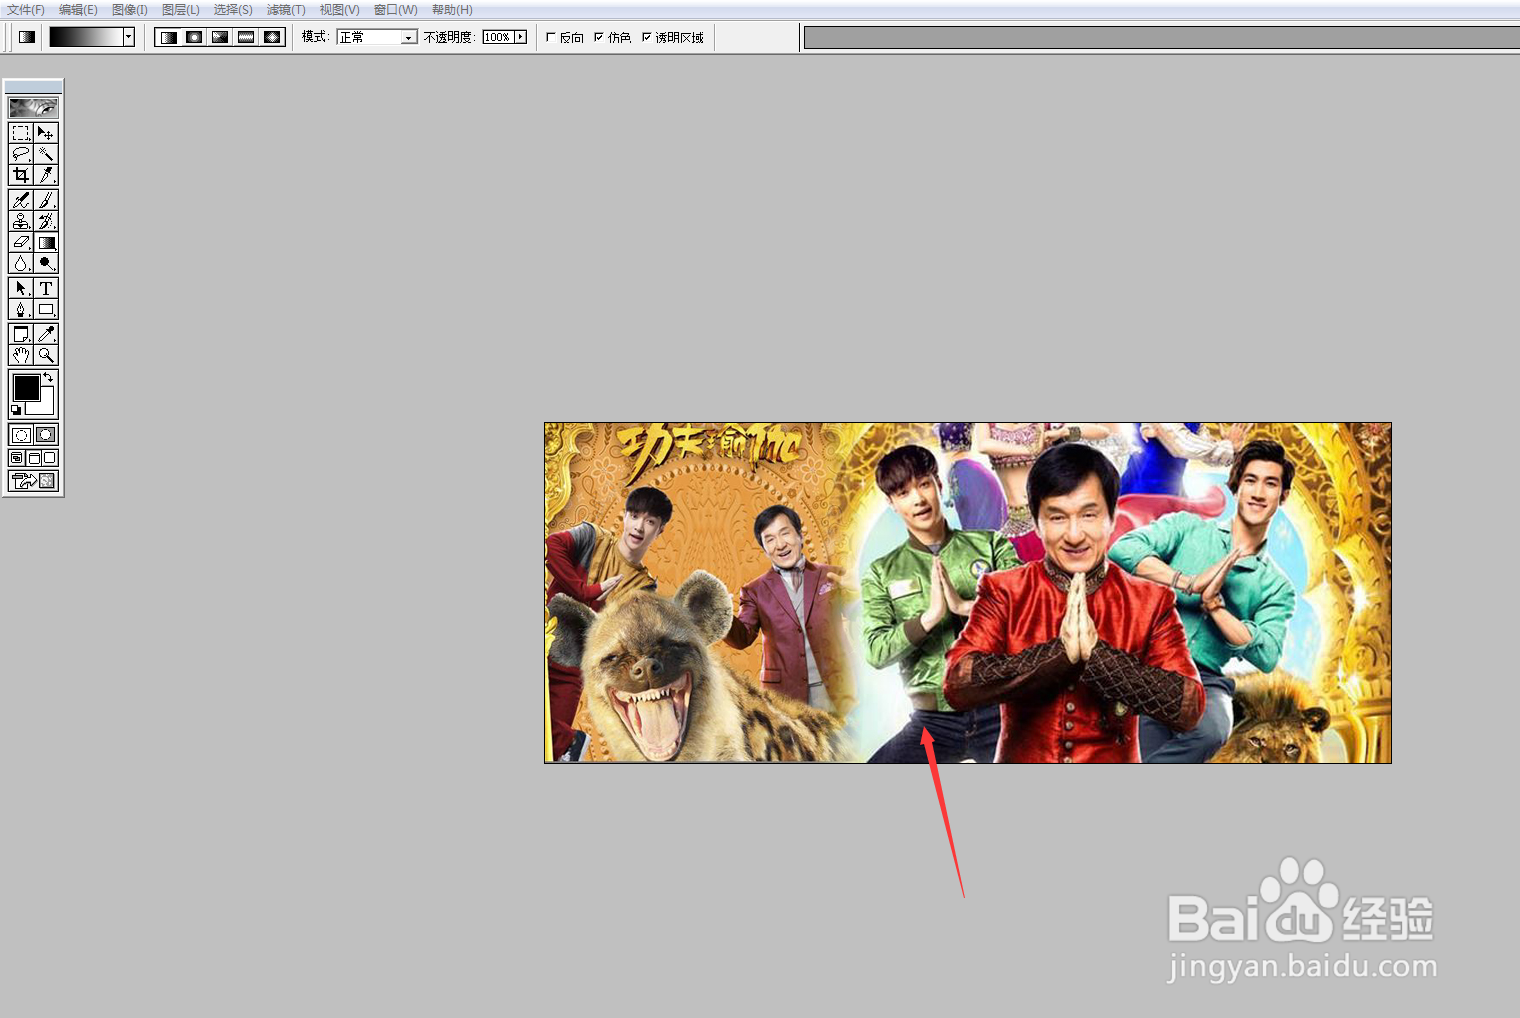1520x1018 pixels.
Task: Select the Move tool
Action: click(x=46, y=133)
